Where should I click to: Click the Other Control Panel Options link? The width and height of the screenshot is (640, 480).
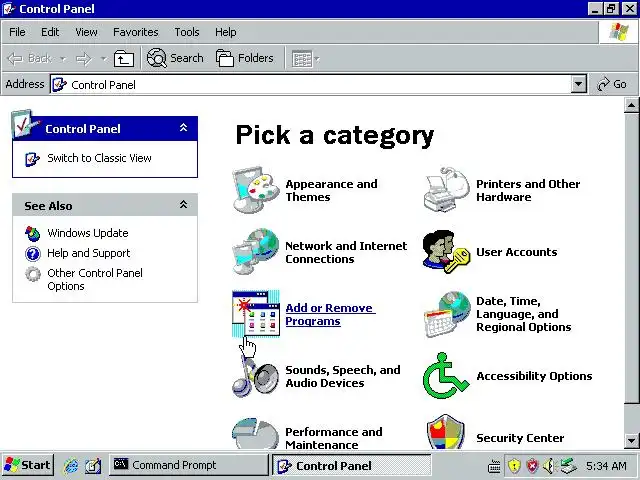[x=95, y=280]
